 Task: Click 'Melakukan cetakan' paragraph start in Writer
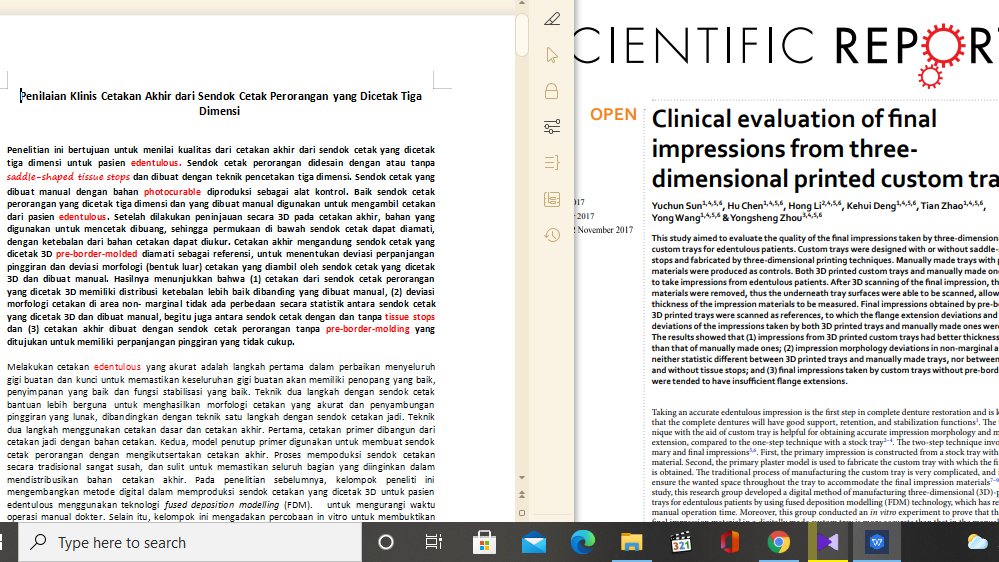coord(48,367)
